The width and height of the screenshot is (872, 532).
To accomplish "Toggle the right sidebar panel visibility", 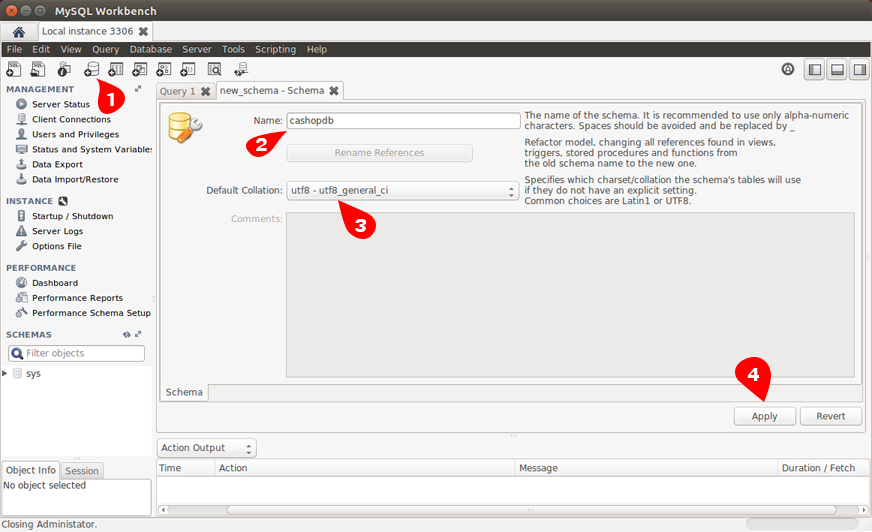I will coord(860,69).
